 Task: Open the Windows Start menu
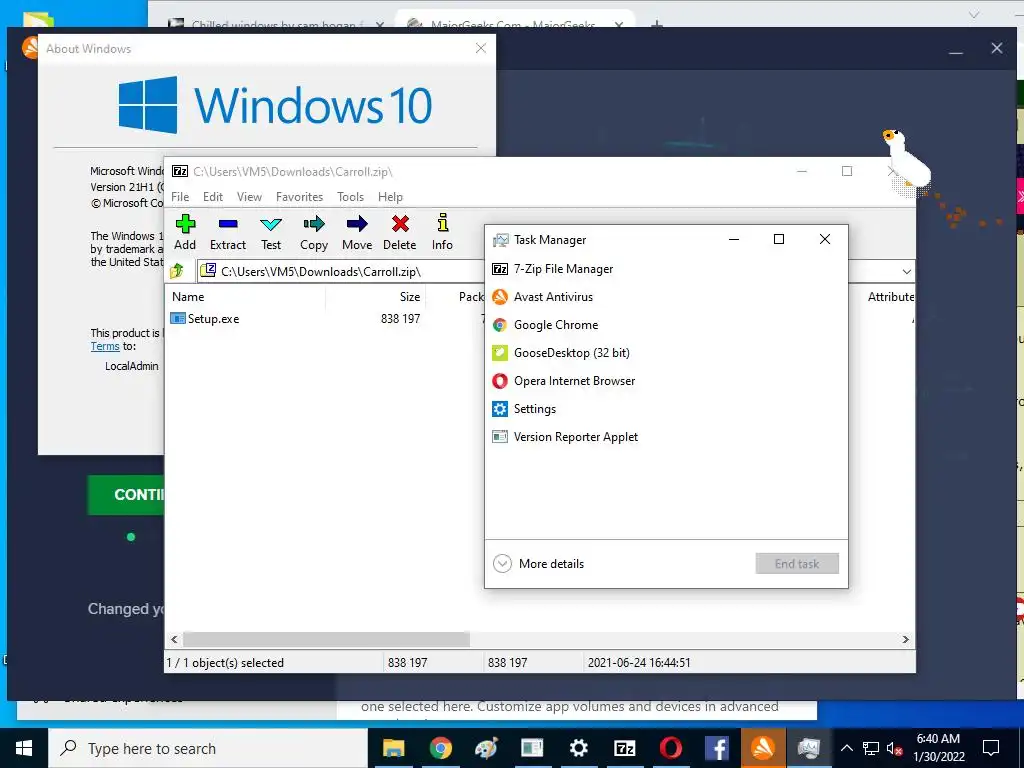coord(24,748)
